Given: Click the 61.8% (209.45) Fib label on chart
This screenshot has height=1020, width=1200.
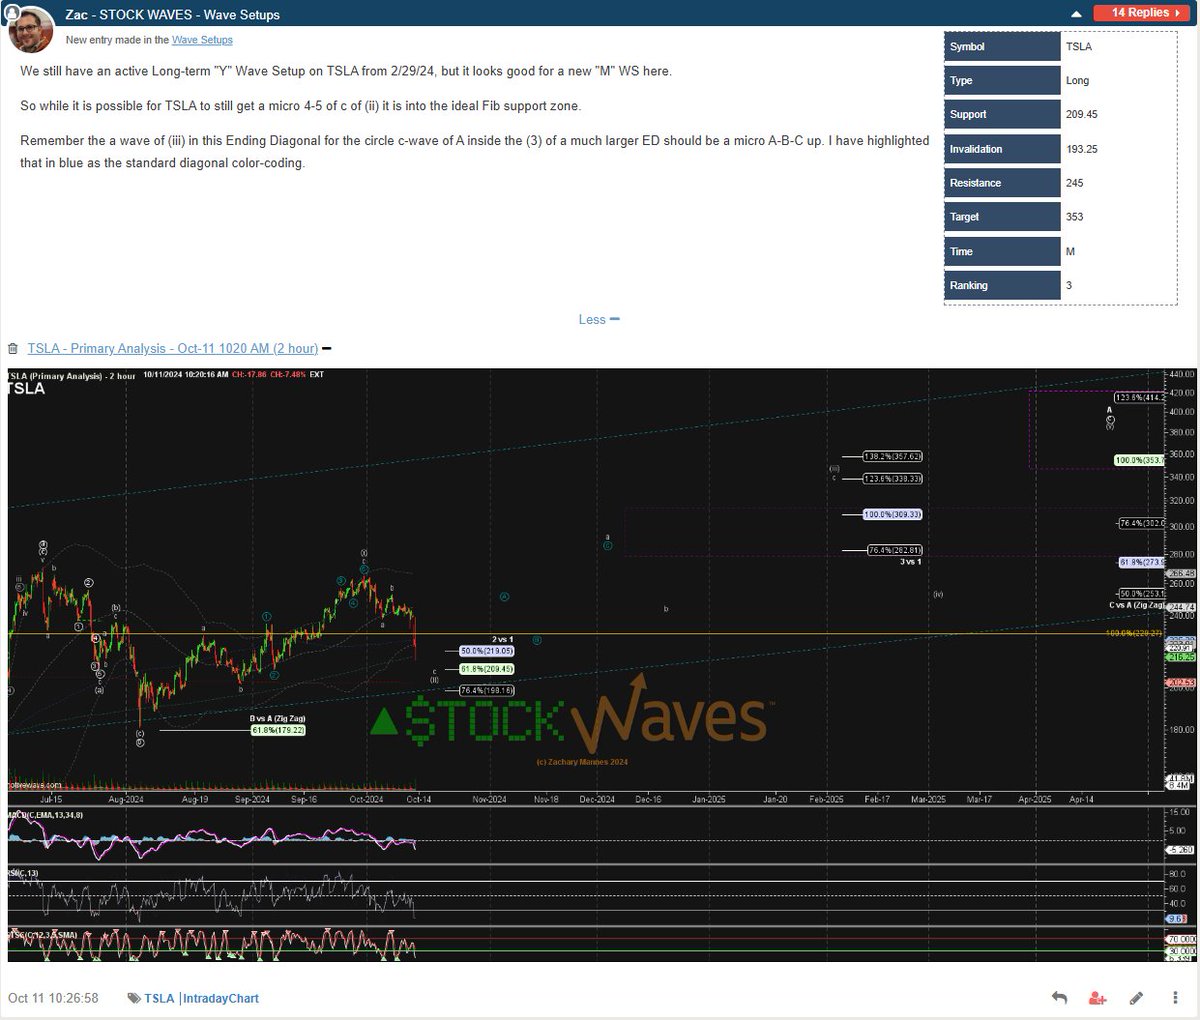Looking at the screenshot, I should 487,669.
